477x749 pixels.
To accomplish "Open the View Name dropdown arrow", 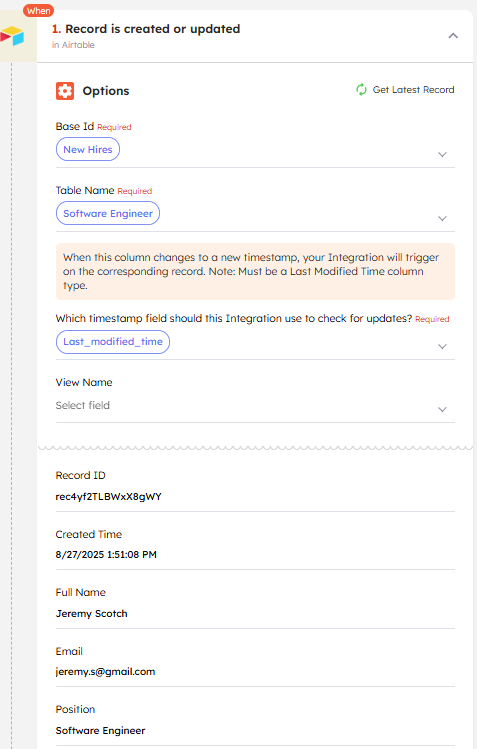I will (x=442, y=409).
